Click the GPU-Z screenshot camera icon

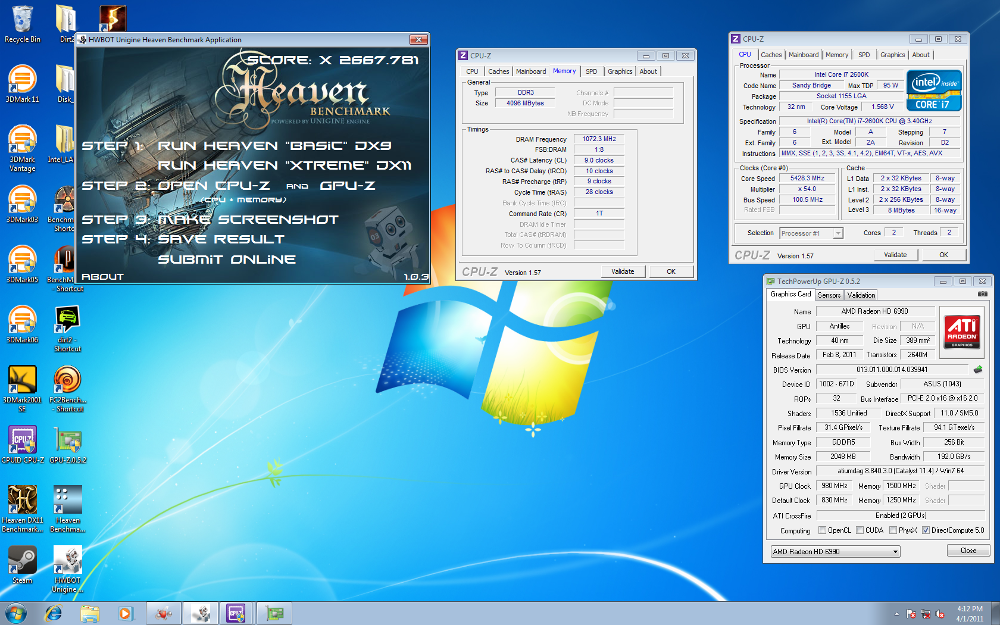tap(982, 294)
